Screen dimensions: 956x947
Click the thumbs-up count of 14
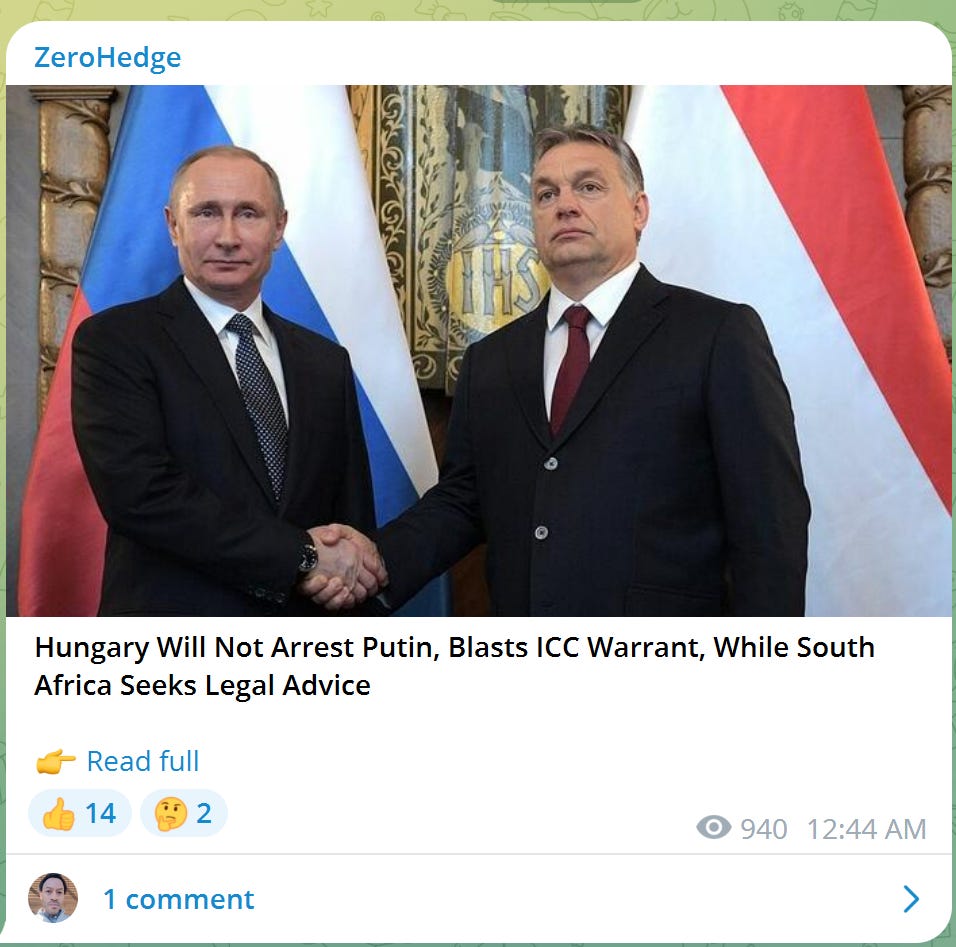(101, 813)
